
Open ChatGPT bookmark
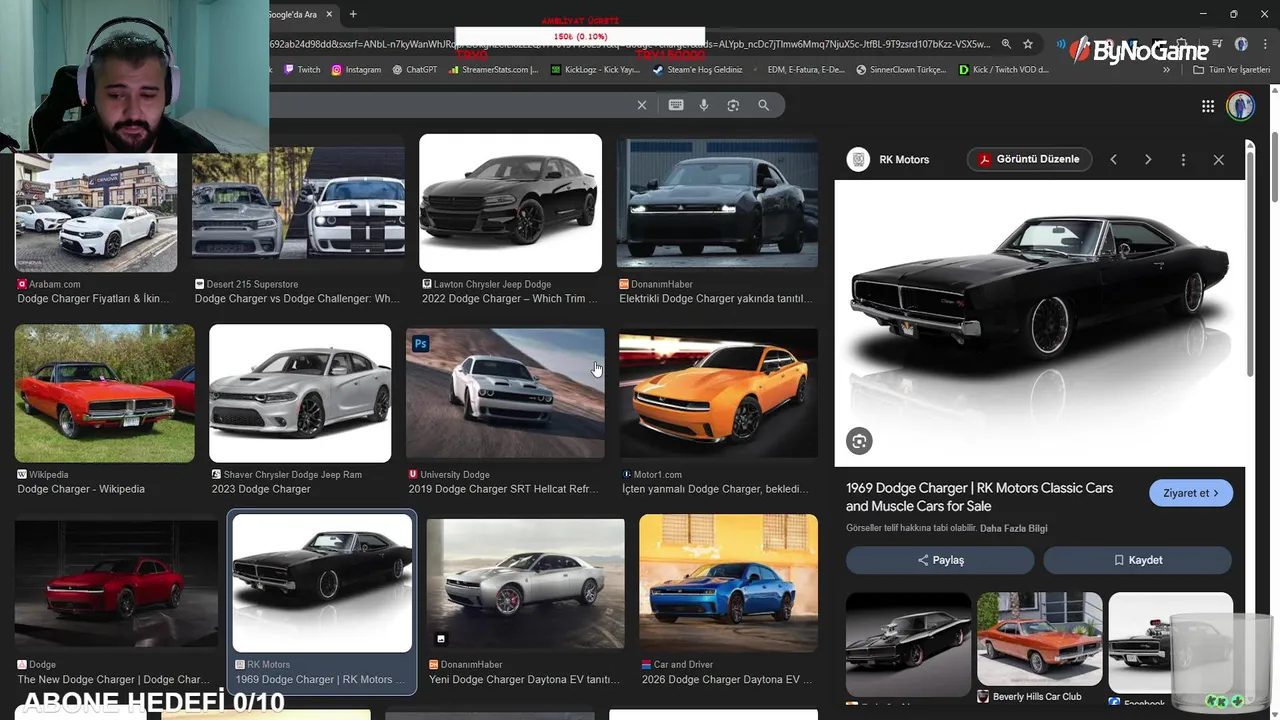[x=415, y=70]
